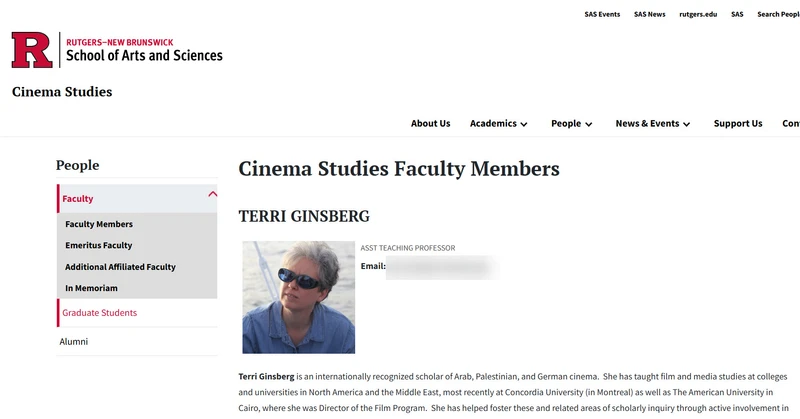
Task: Go to About Us page
Action: (x=431, y=124)
